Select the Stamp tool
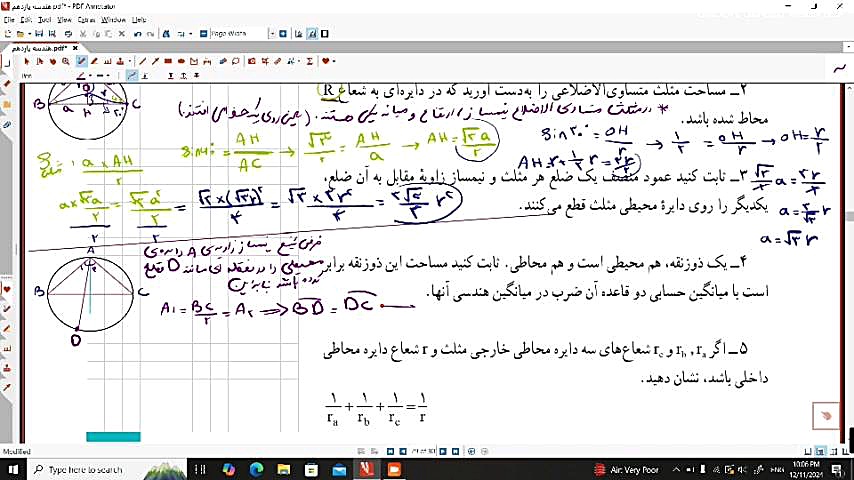 pos(120,61)
